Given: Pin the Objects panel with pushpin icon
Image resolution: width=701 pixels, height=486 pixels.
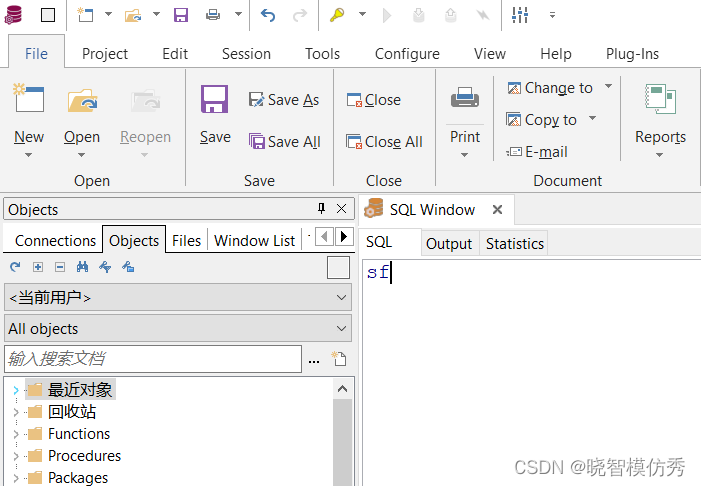Looking at the screenshot, I should [321, 208].
